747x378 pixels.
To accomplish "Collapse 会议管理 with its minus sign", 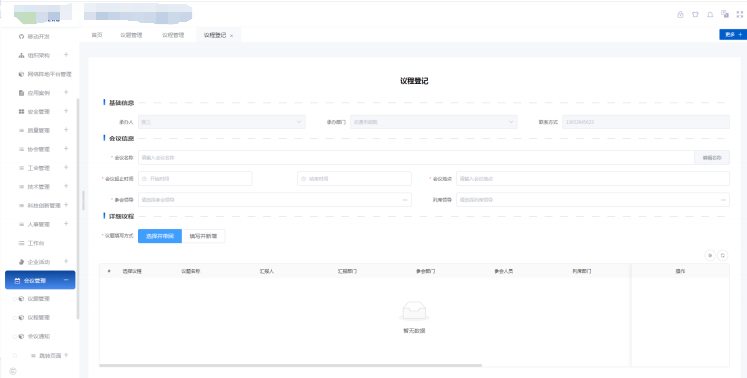I will click(x=66, y=280).
